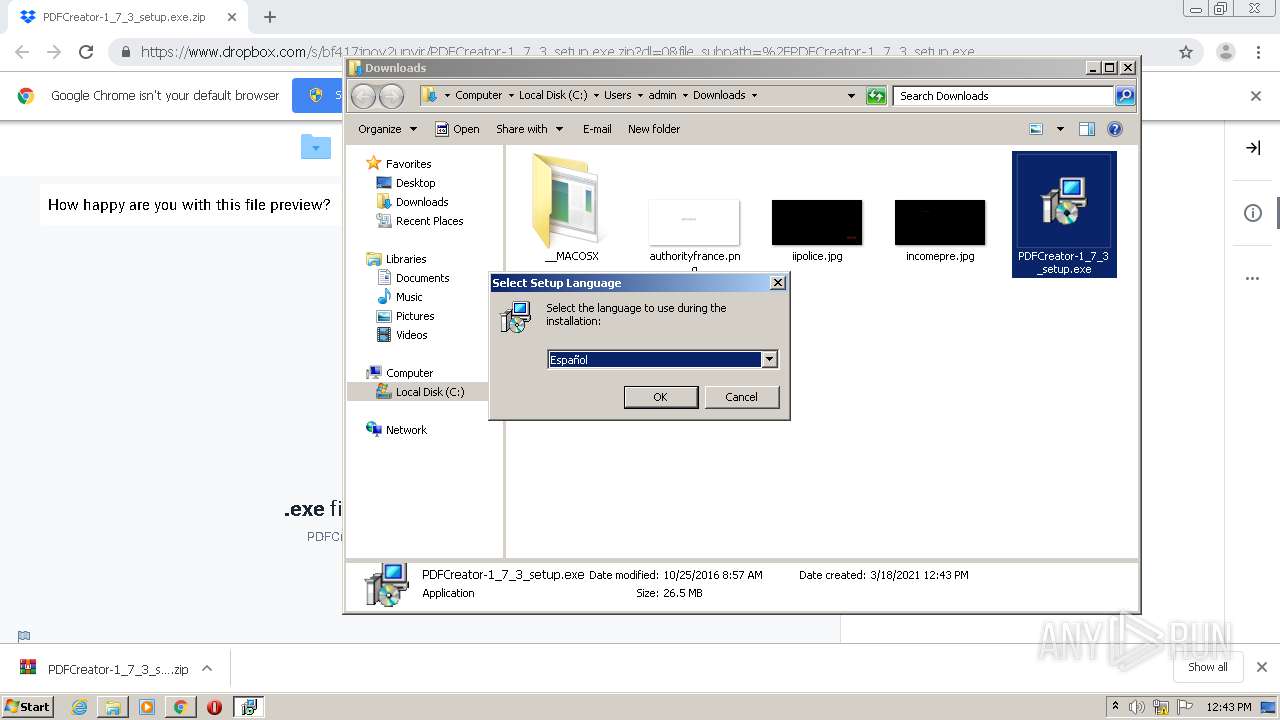This screenshot has height=720, width=1280.
Task: Click Computer in the address breadcrumb
Action: pyautogui.click(x=478, y=96)
